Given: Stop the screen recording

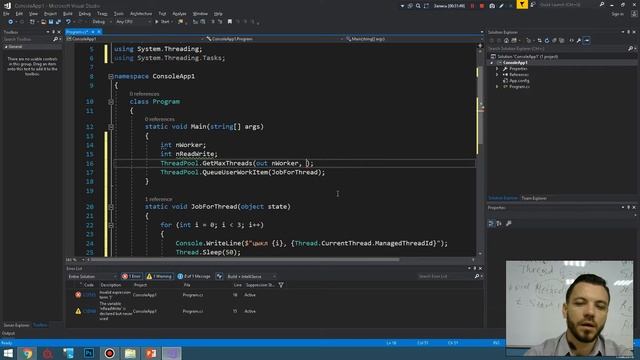Looking at the screenshot, I should pyautogui.click(x=482, y=6).
